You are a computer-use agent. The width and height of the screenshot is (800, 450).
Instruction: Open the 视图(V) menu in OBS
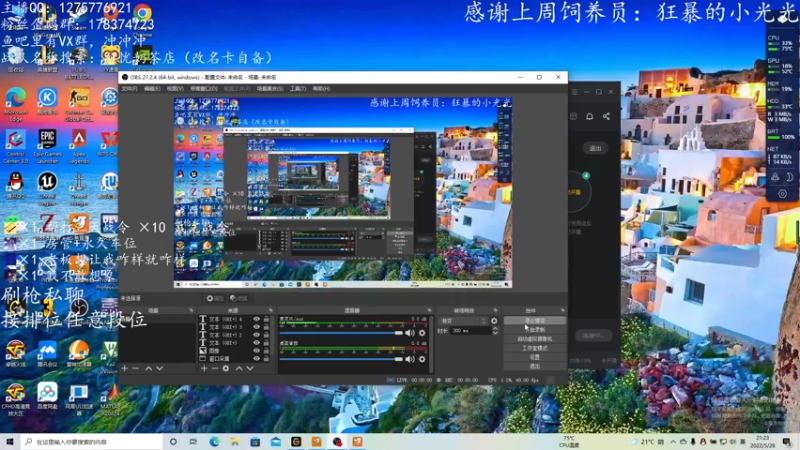coord(175,89)
